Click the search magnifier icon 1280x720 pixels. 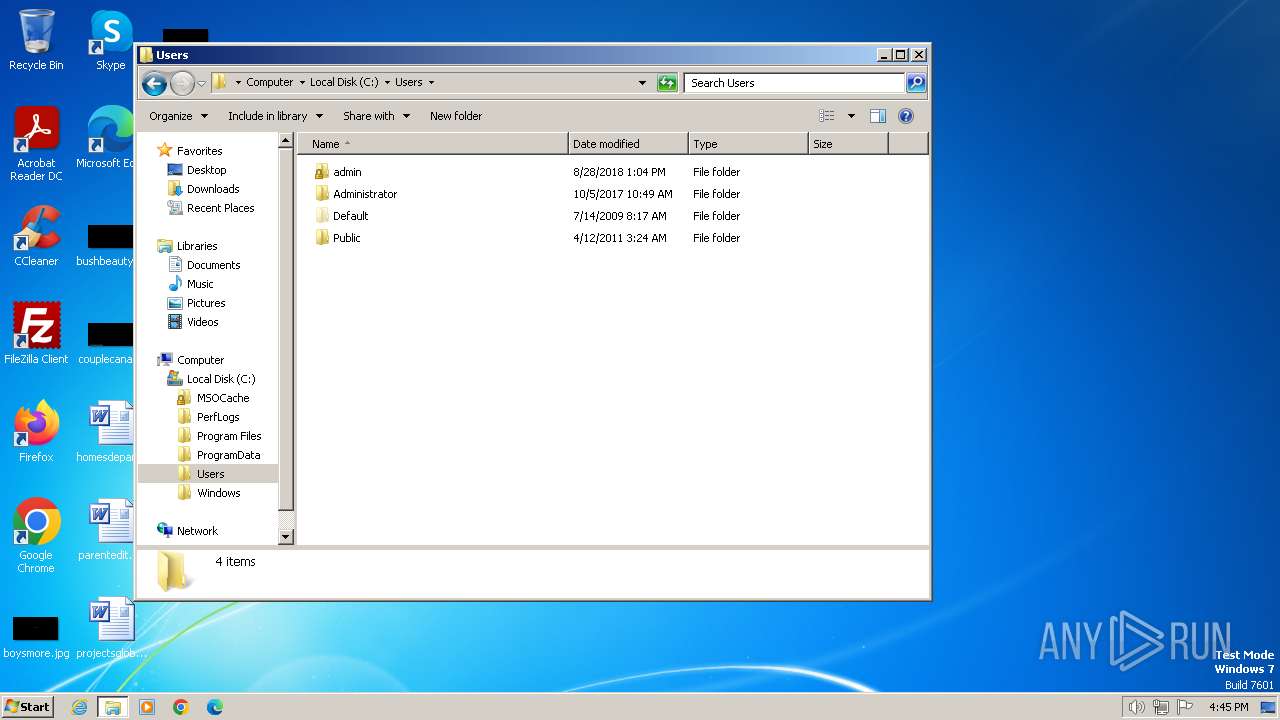tap(916, 83)
